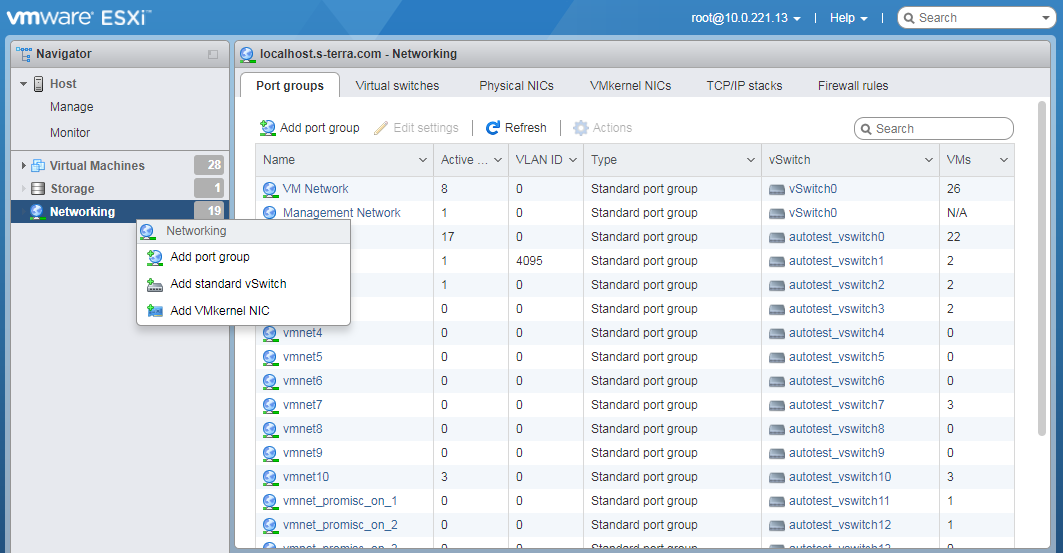The image size is (1063, 553).
Task: Click the Actions gear icon
Action: click(x=580, y=127)
